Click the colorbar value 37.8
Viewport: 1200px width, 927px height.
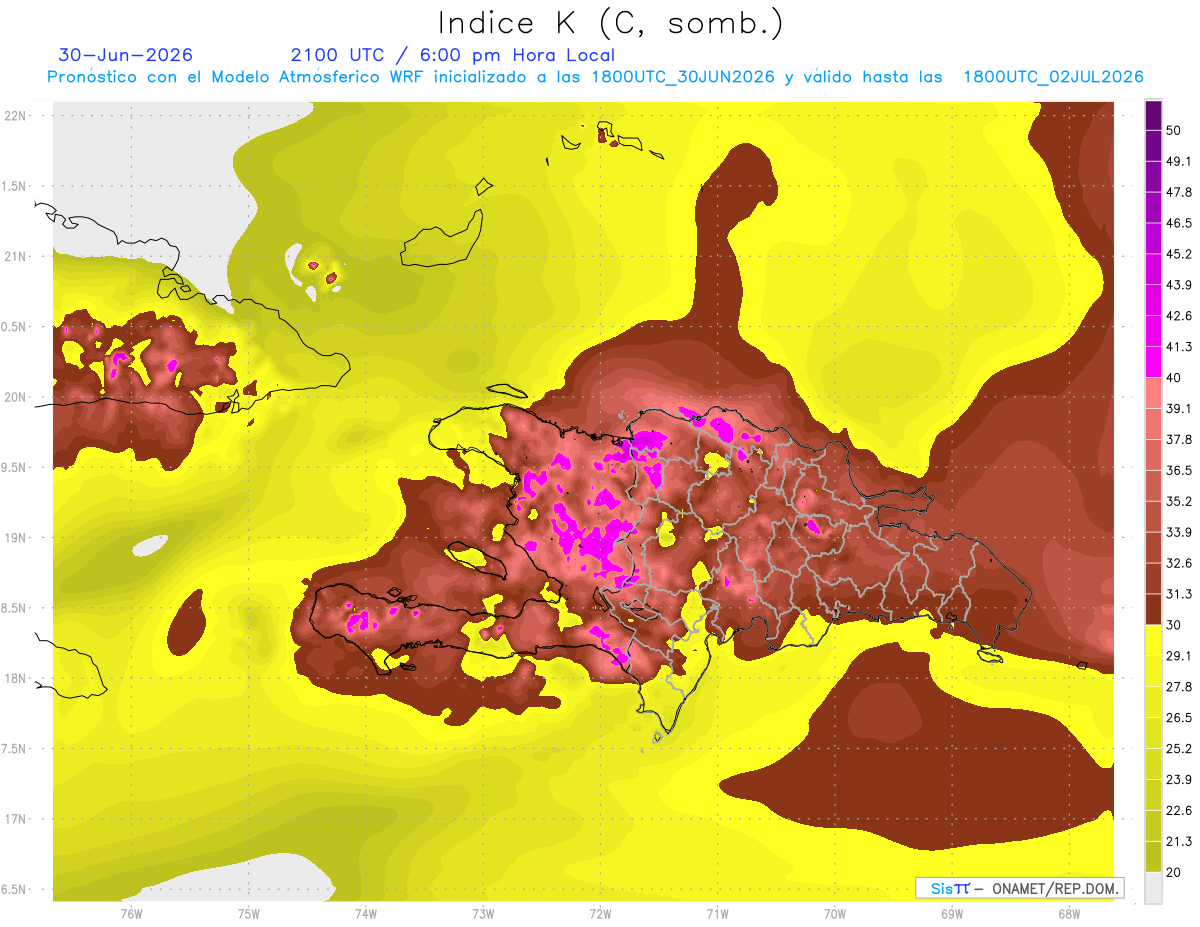[1178, 439]
